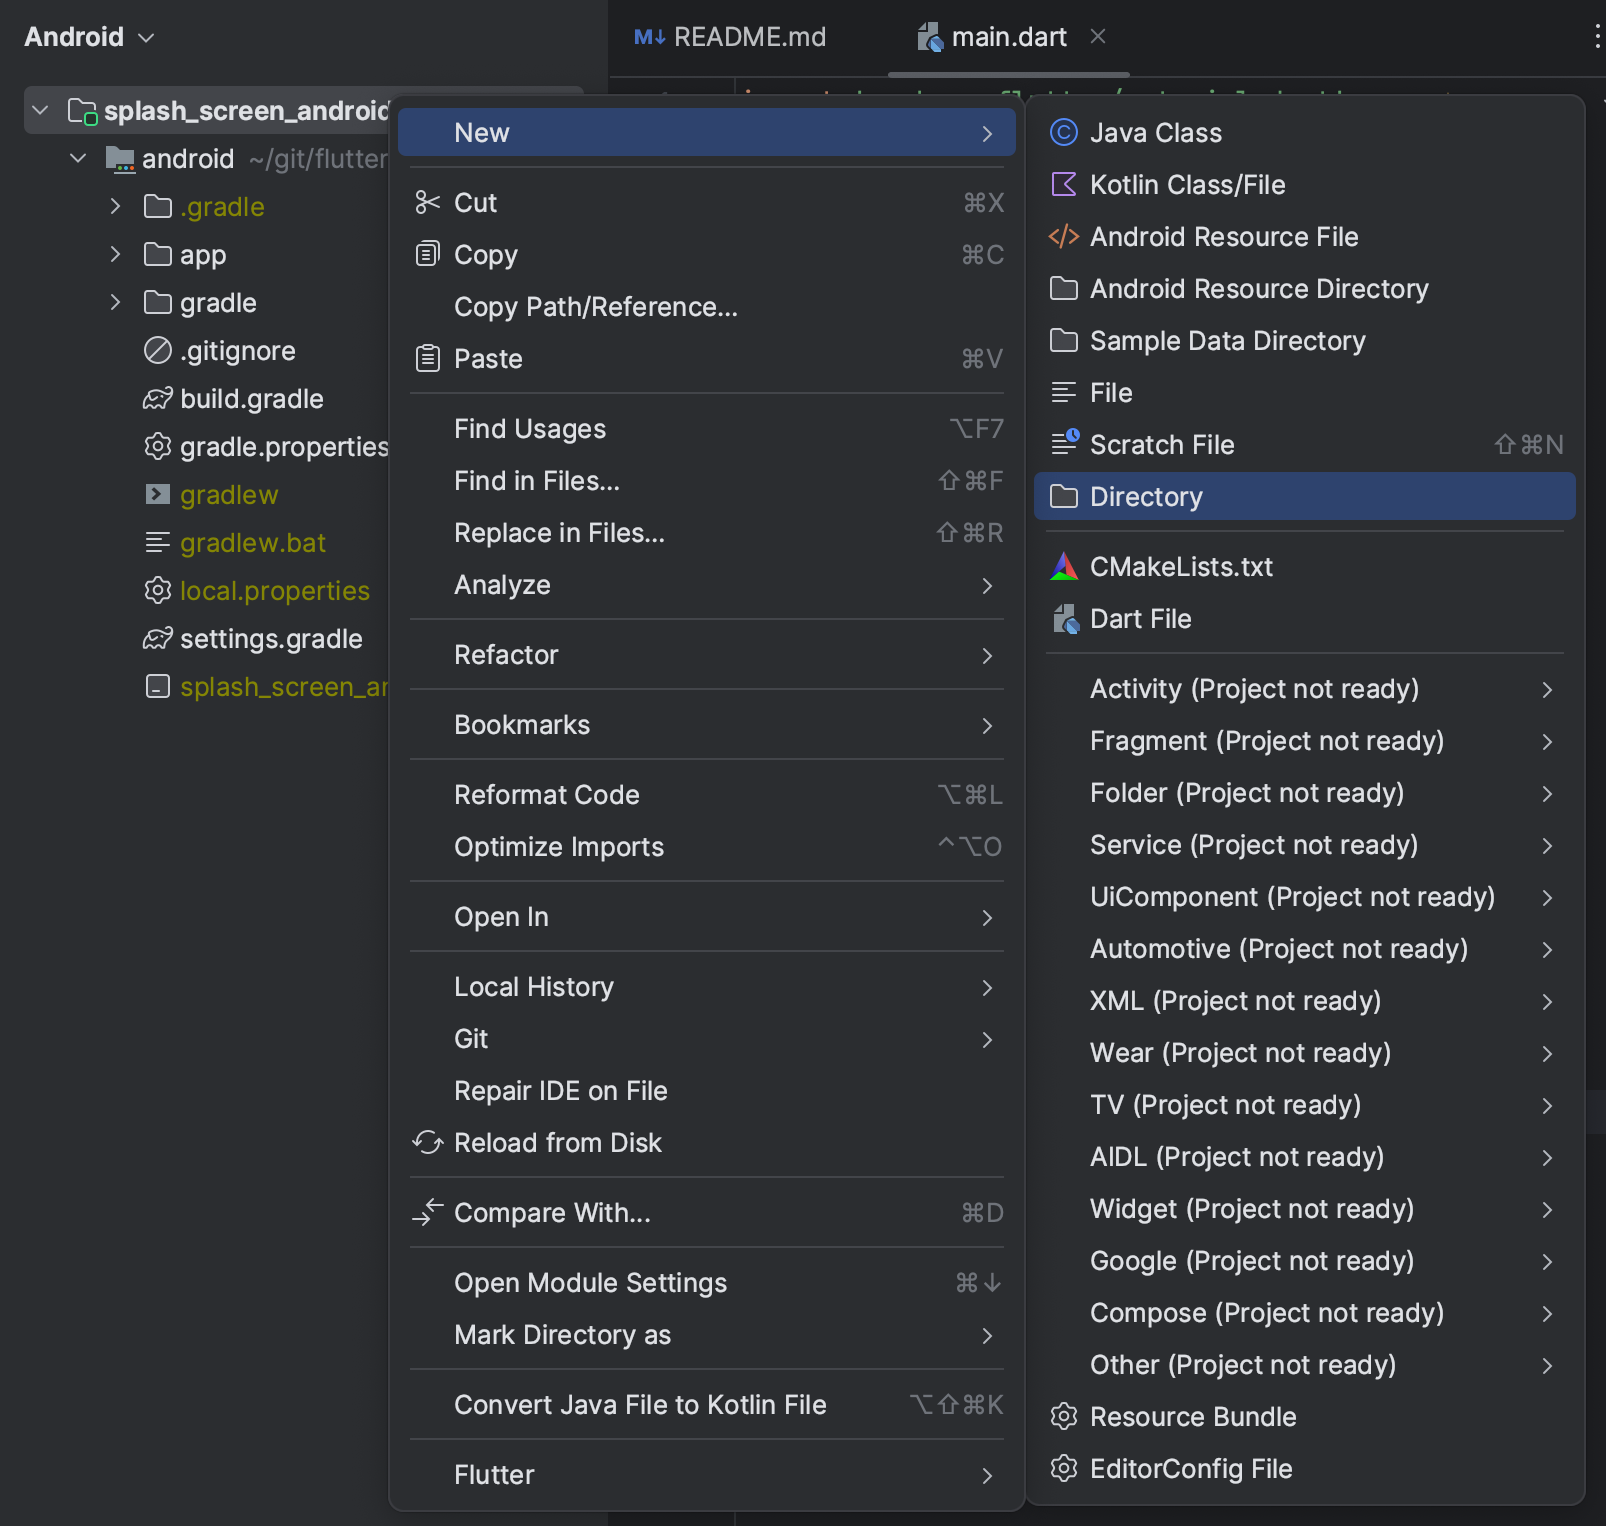Open the Git submenu
The image size is (1606, 1526).
pyautogui.click(x=707, y=1039)
